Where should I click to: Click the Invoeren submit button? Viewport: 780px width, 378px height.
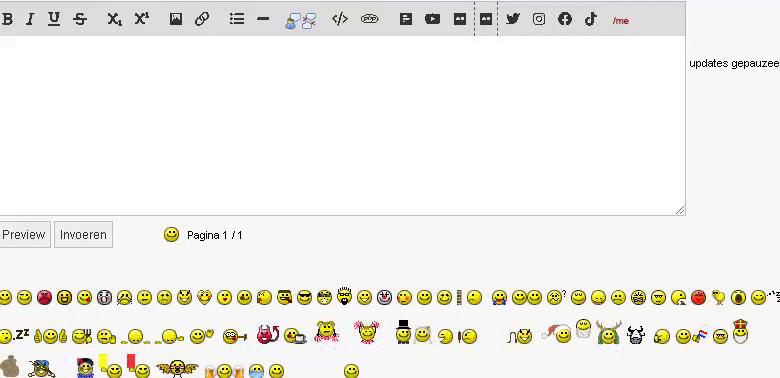(x=83, y=234)
